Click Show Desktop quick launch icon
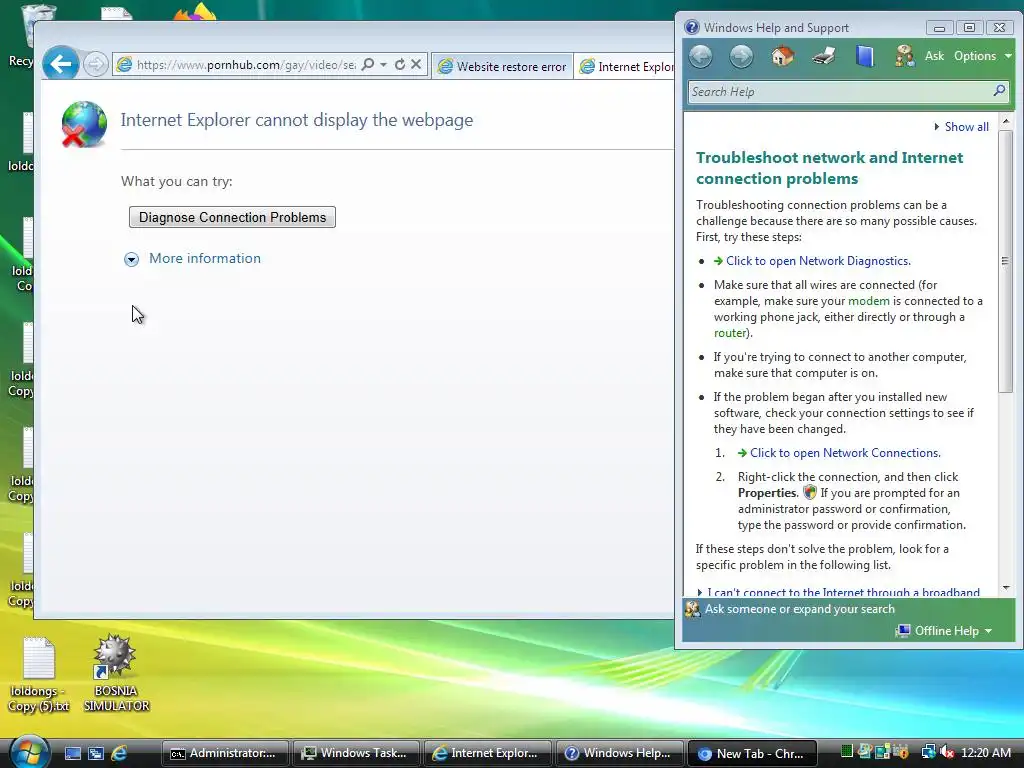The image size is (1024, 768). tap(72, 753)
